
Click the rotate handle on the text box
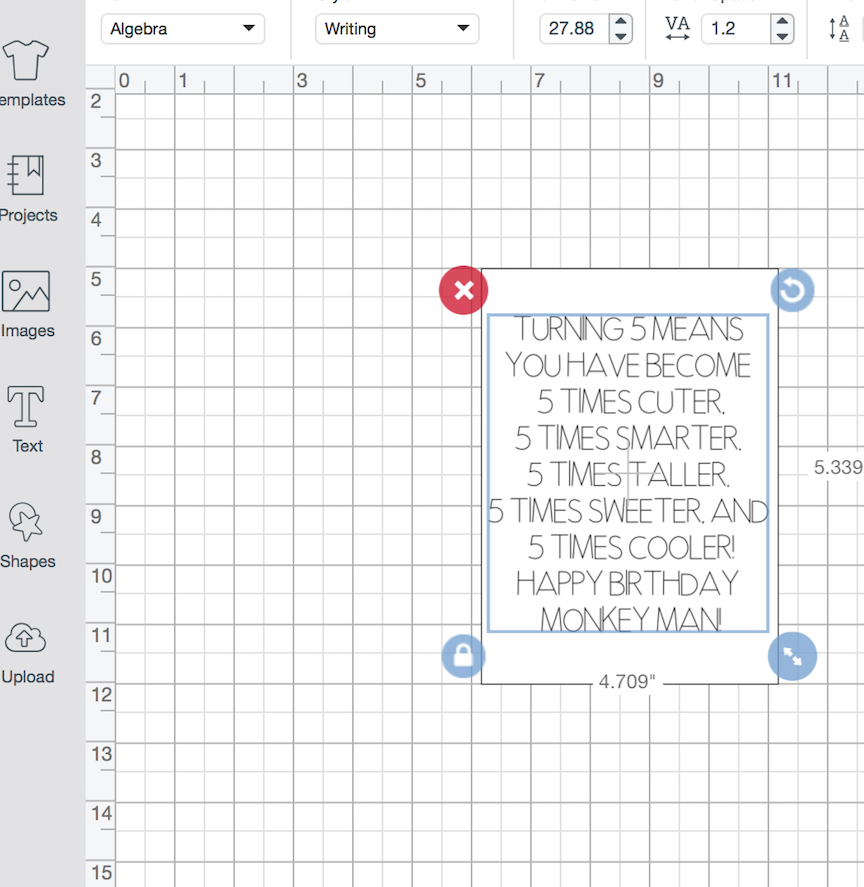[792, 290]
